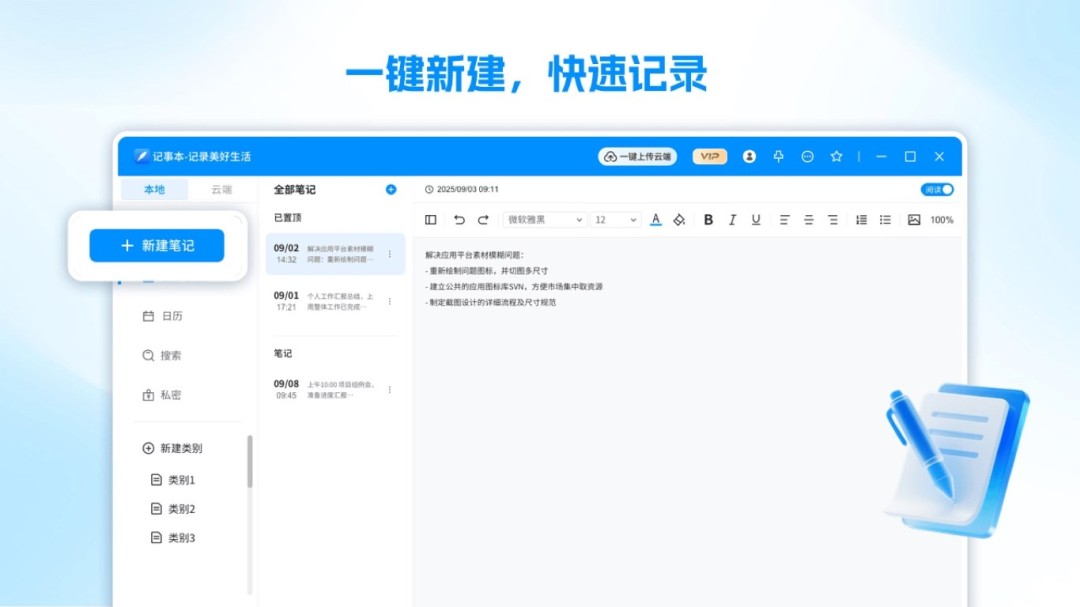This screenshot has width=1080, height=607.
Task: Toggle italic formatting
Action: click(x=732, y=220)
